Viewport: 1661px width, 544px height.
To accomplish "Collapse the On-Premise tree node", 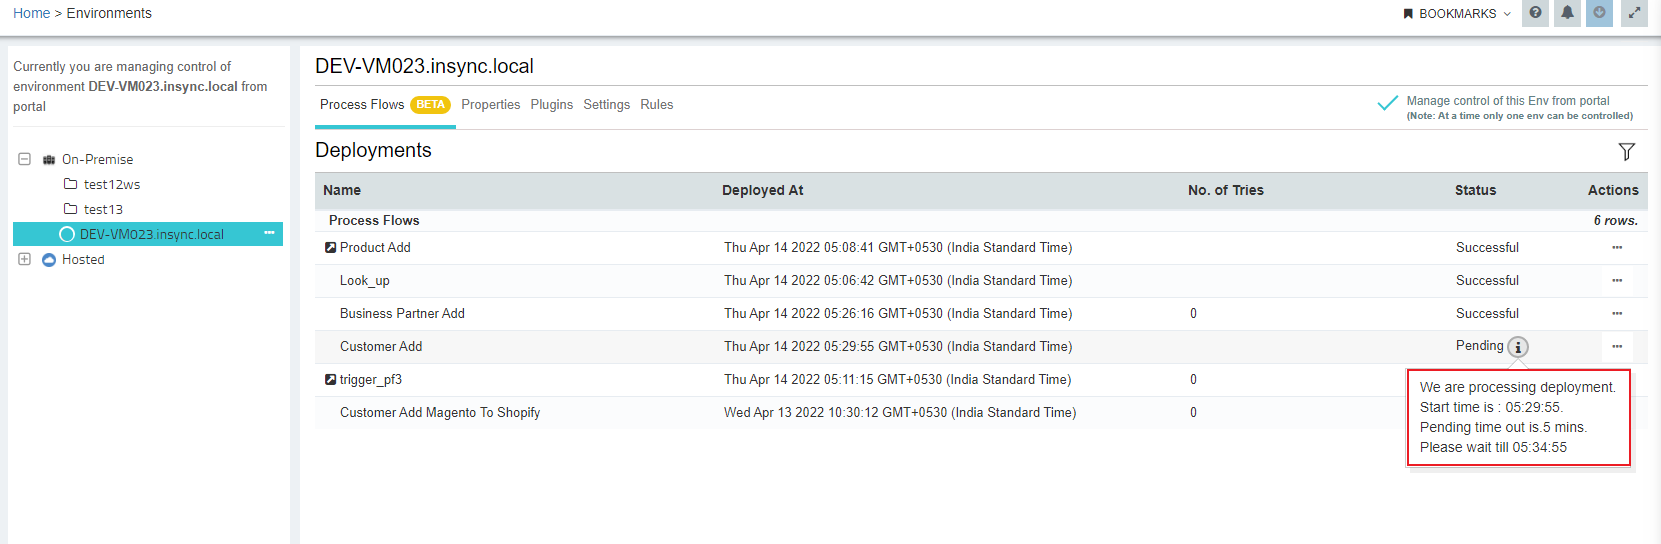I will point(25,159).
